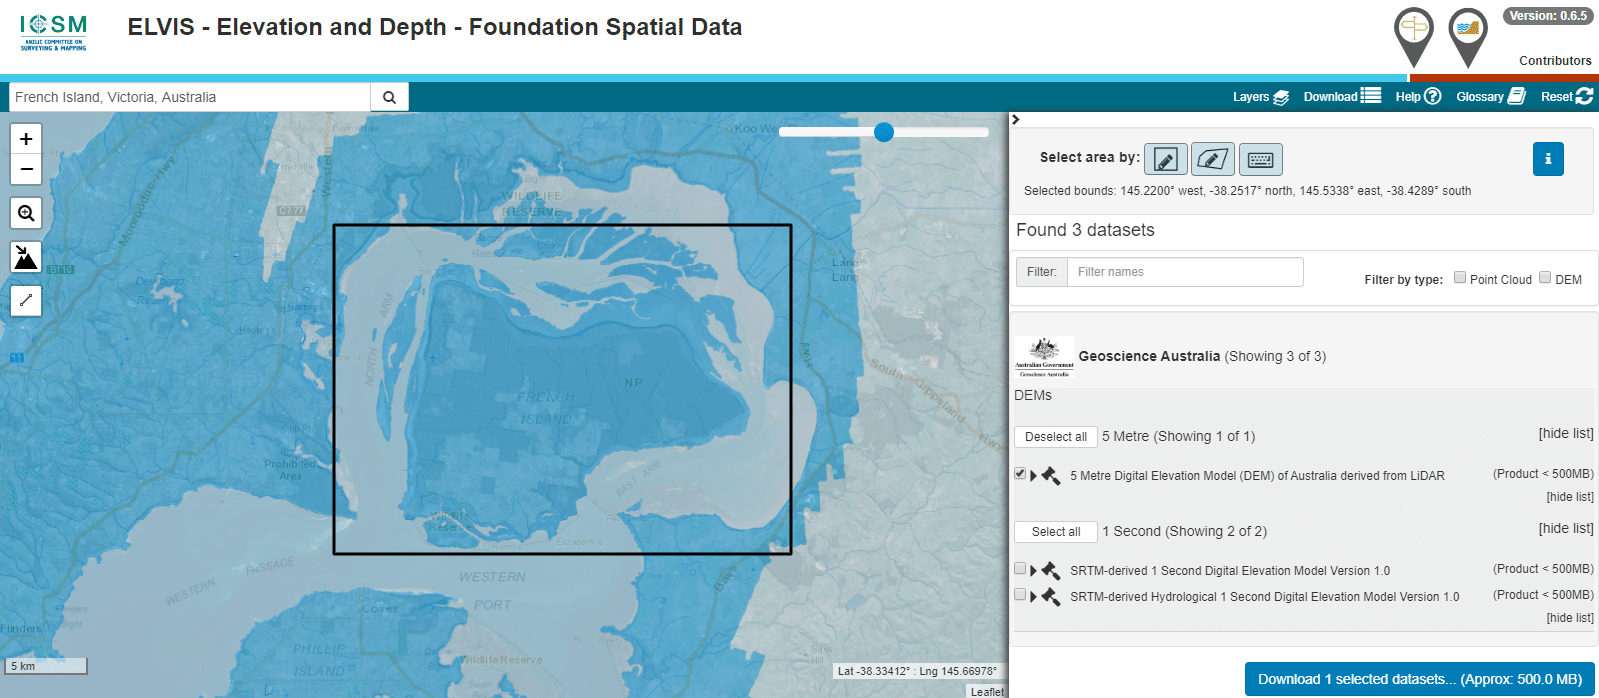This screenshot has height=698, width=1599.
Task: Expand SRTM-derived Hydrological DEM details arrow
Action: (x=1034, y=597)
